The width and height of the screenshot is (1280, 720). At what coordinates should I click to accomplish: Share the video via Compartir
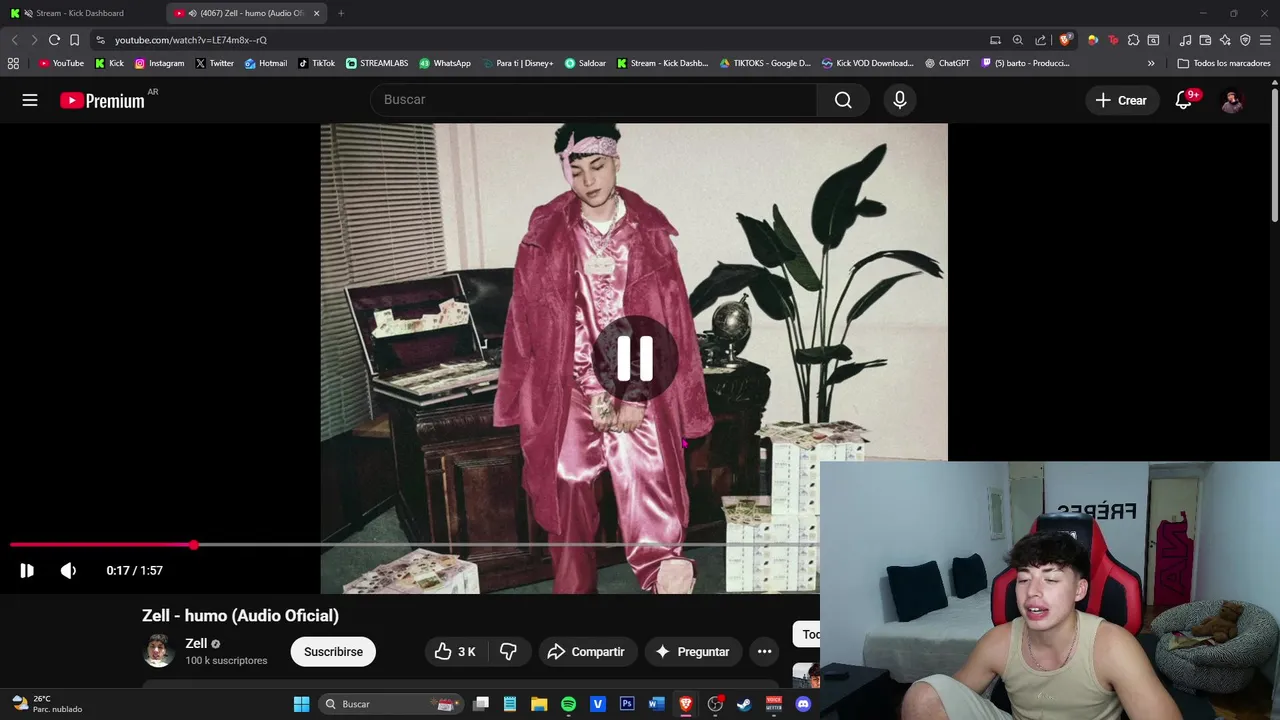(586, 652)
